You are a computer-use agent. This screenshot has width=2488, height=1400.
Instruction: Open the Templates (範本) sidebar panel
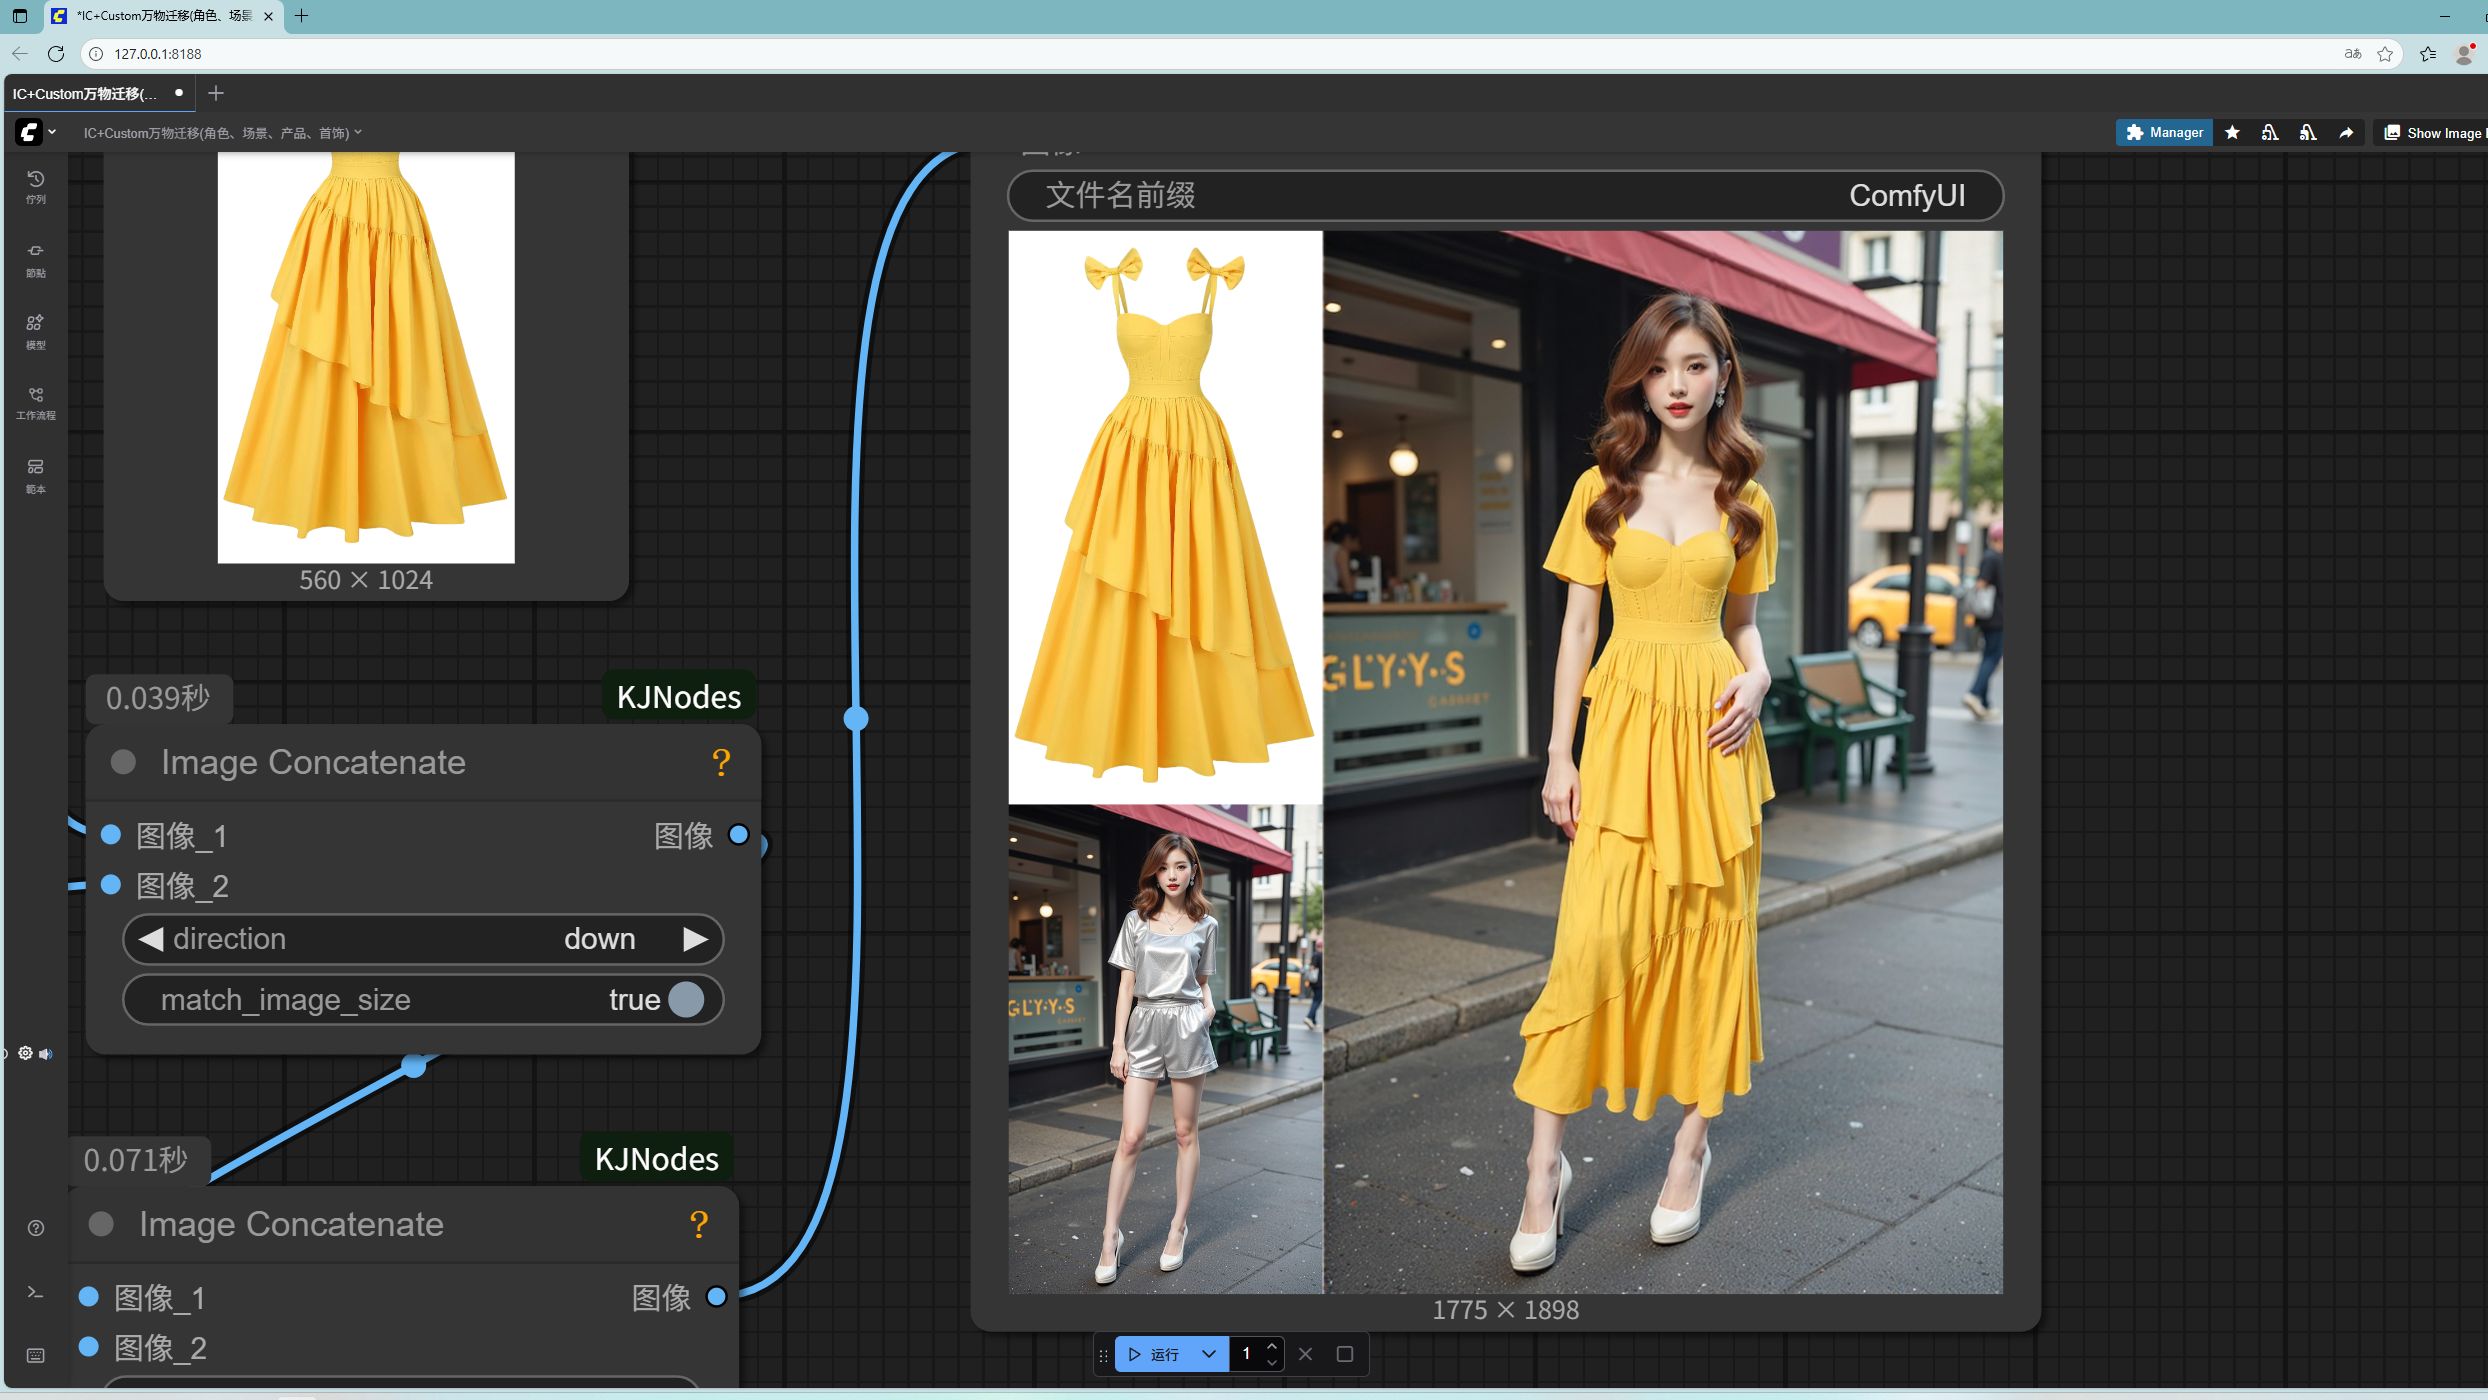(x=35, y=476)
